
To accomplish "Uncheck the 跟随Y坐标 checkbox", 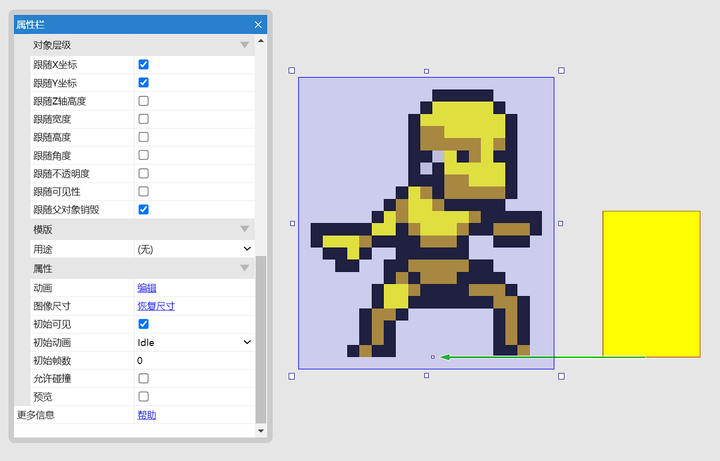I will [143, 83].
